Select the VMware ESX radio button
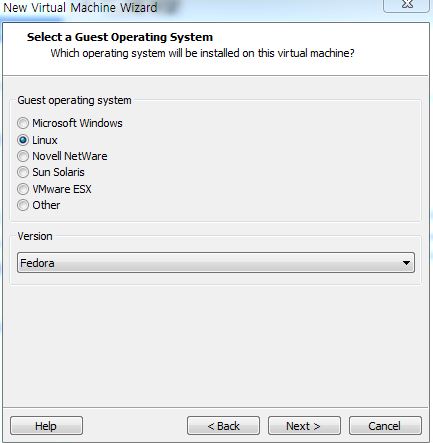Screen dimensions: 433x443 23,189
